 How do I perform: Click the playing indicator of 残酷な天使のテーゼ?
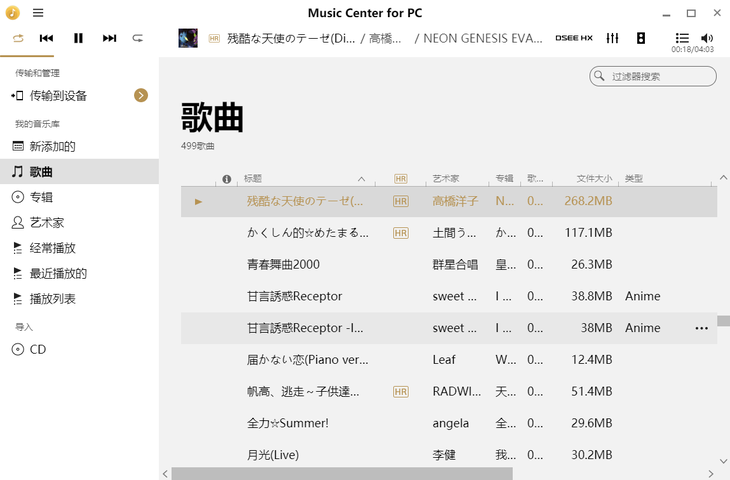click(198, 202)
